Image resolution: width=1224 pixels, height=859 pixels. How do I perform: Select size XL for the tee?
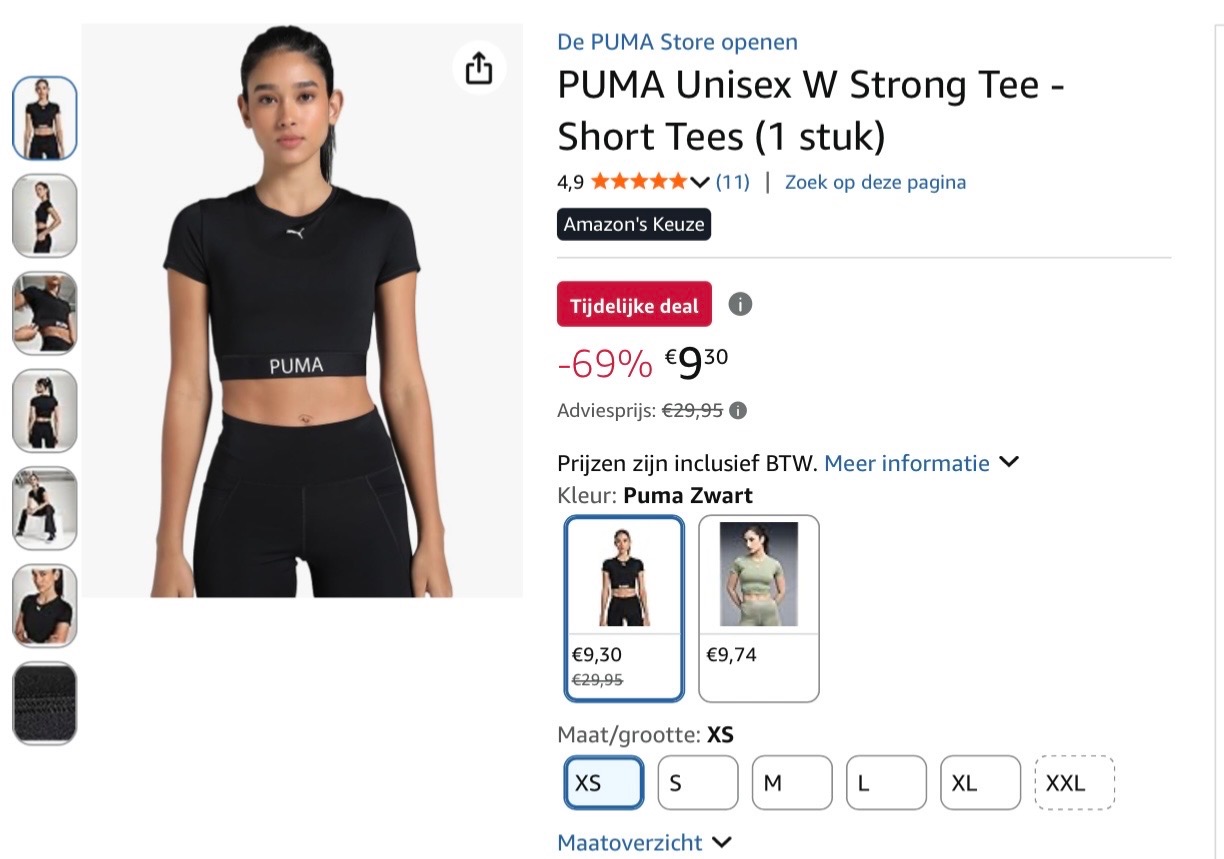tap(978, 783)
